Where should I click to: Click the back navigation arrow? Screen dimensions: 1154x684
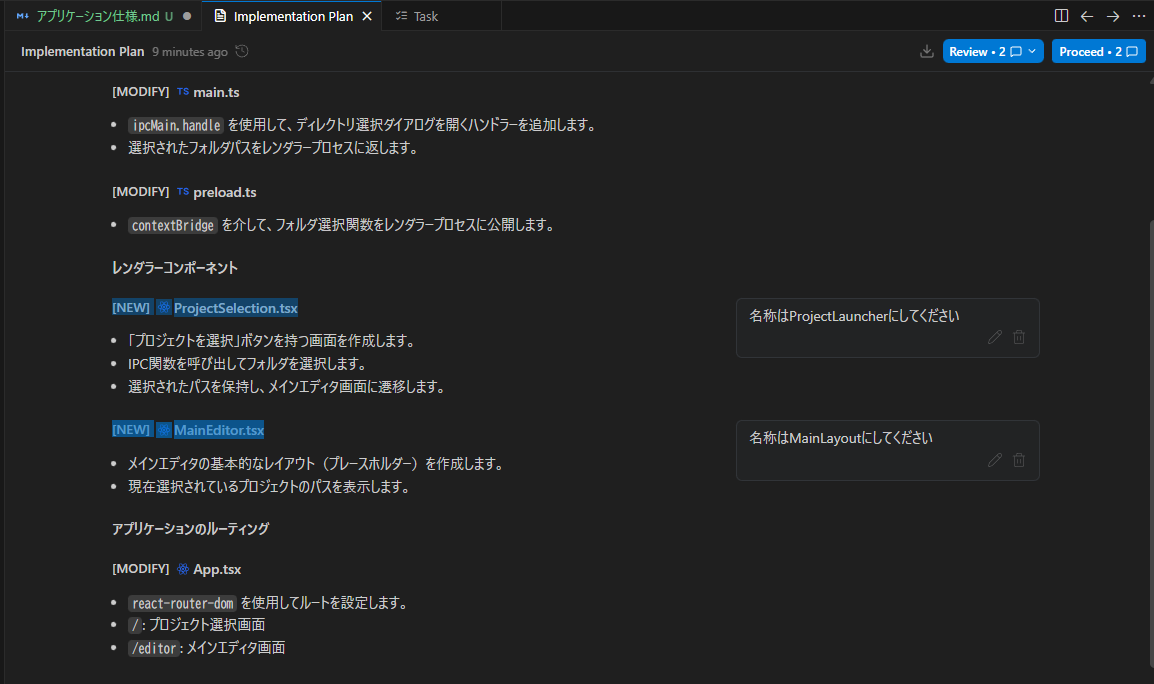click(1087, 16)
